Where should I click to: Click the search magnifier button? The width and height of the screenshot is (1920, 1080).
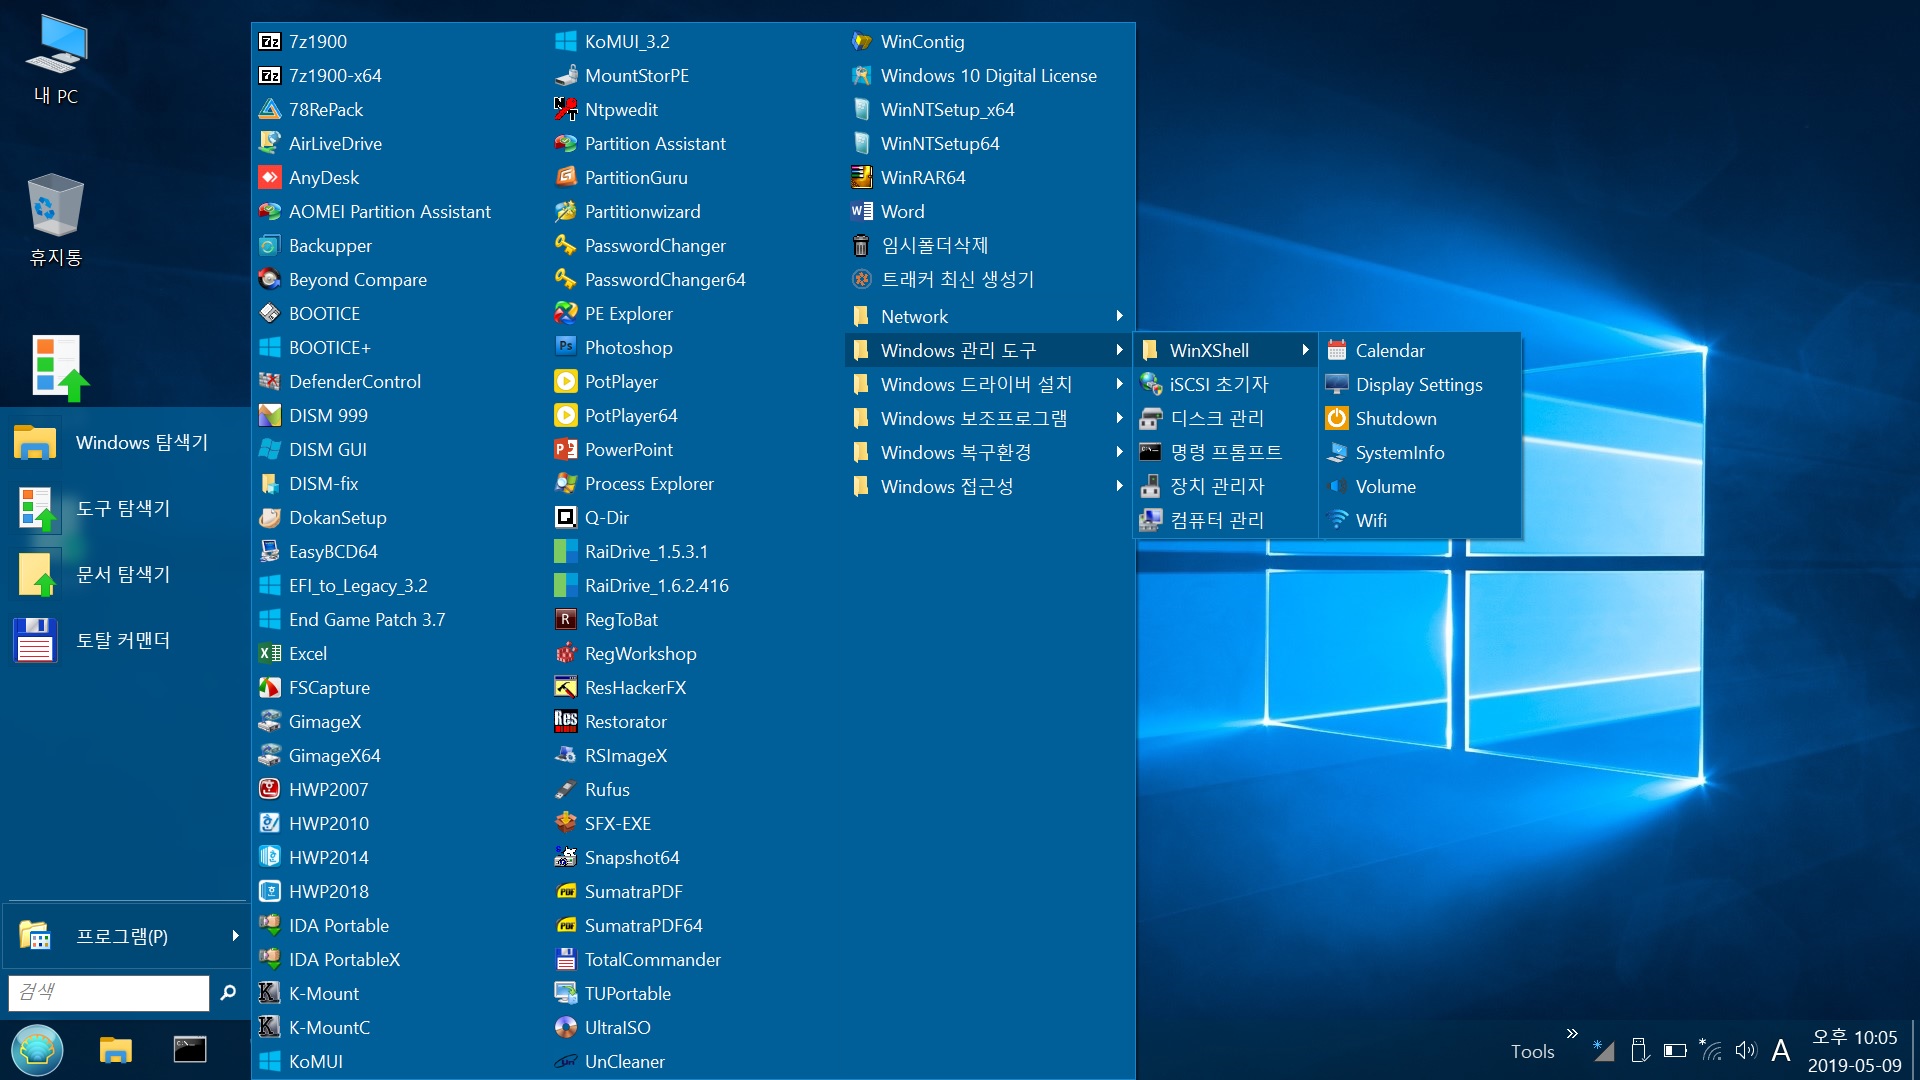[228, 992]
